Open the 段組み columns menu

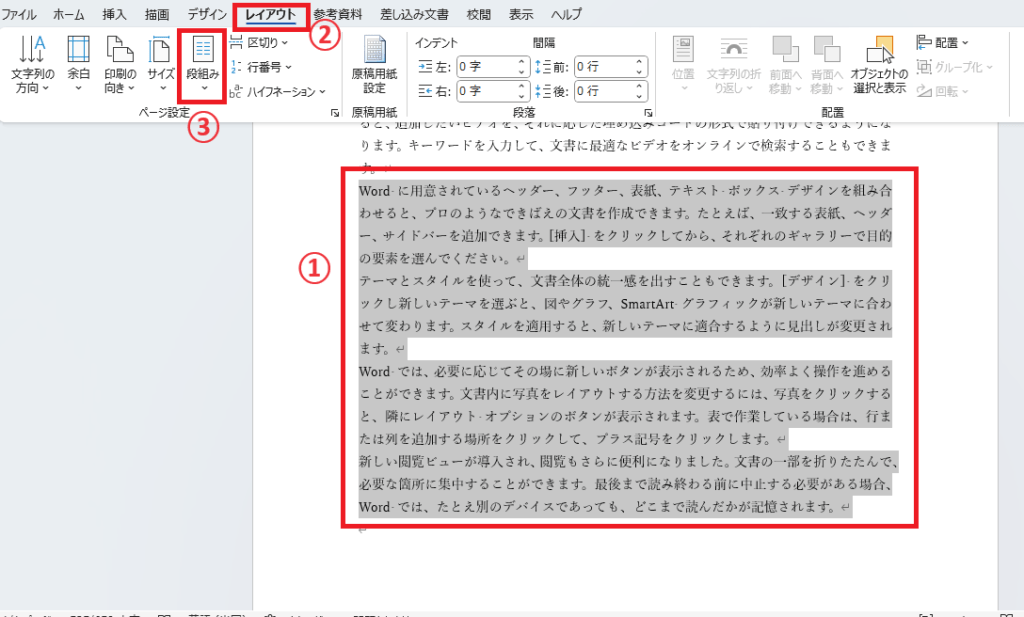click(x=202, y=65)
